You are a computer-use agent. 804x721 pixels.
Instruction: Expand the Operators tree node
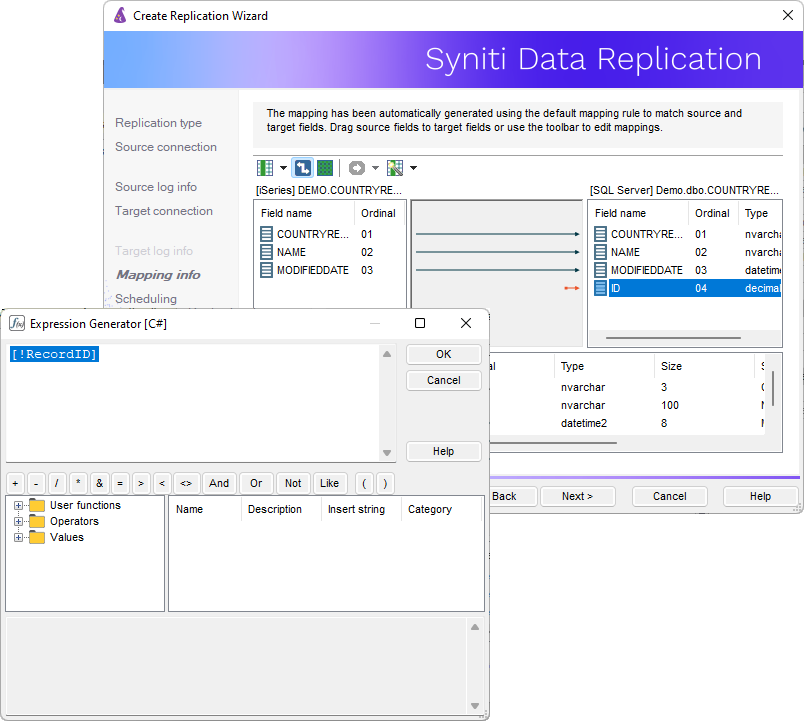pos(18,522)
